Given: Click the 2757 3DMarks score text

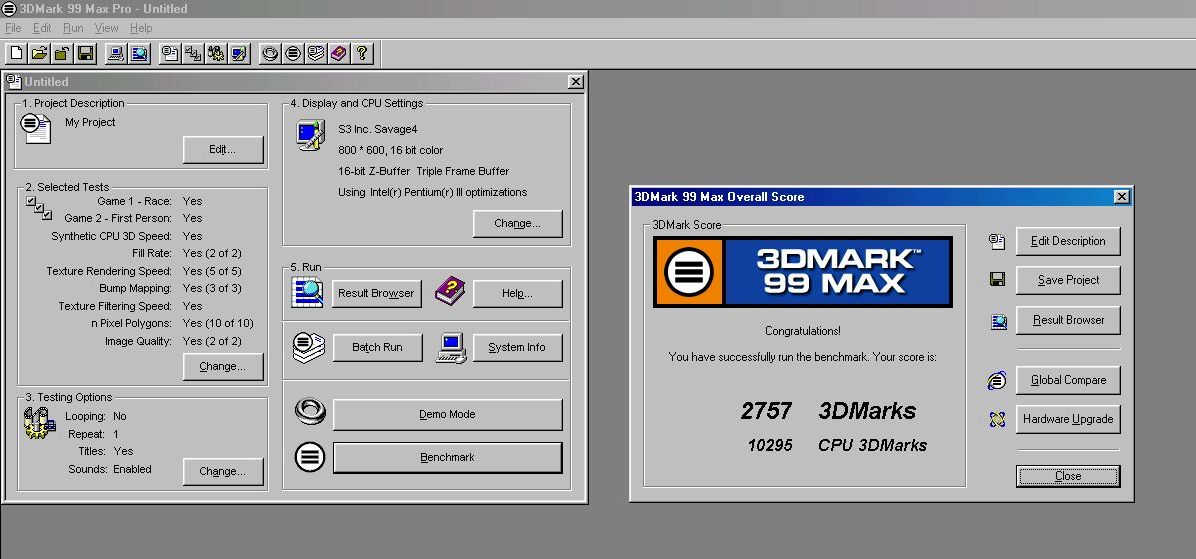Looking at the screenshot, I should pos(828,411).
